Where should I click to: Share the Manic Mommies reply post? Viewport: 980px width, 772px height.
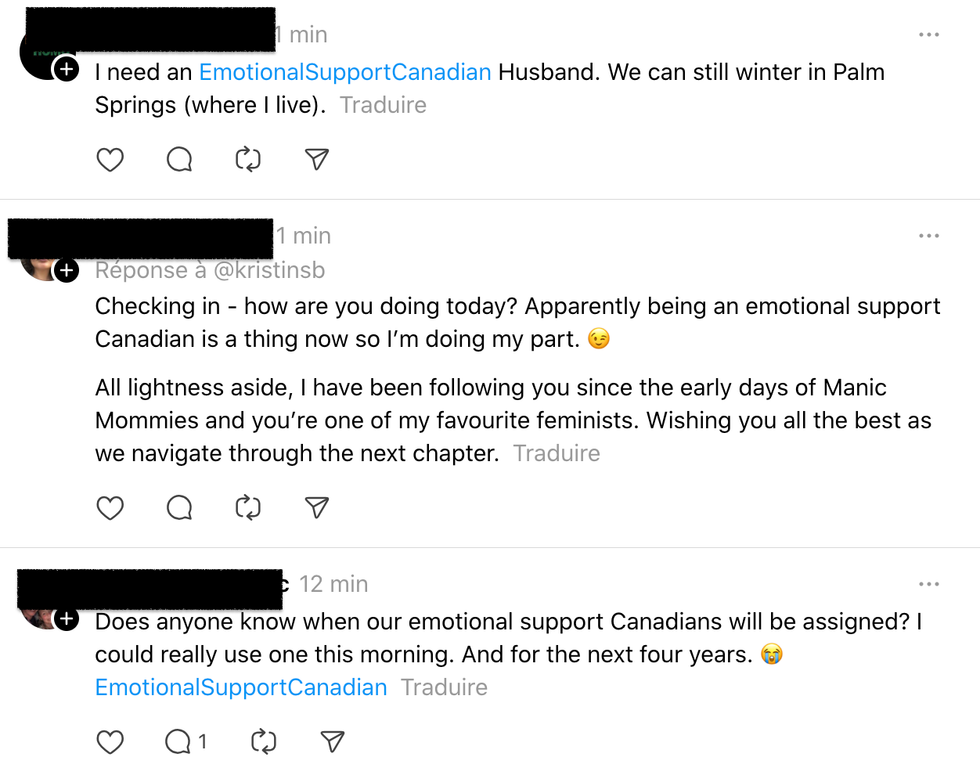317,508
